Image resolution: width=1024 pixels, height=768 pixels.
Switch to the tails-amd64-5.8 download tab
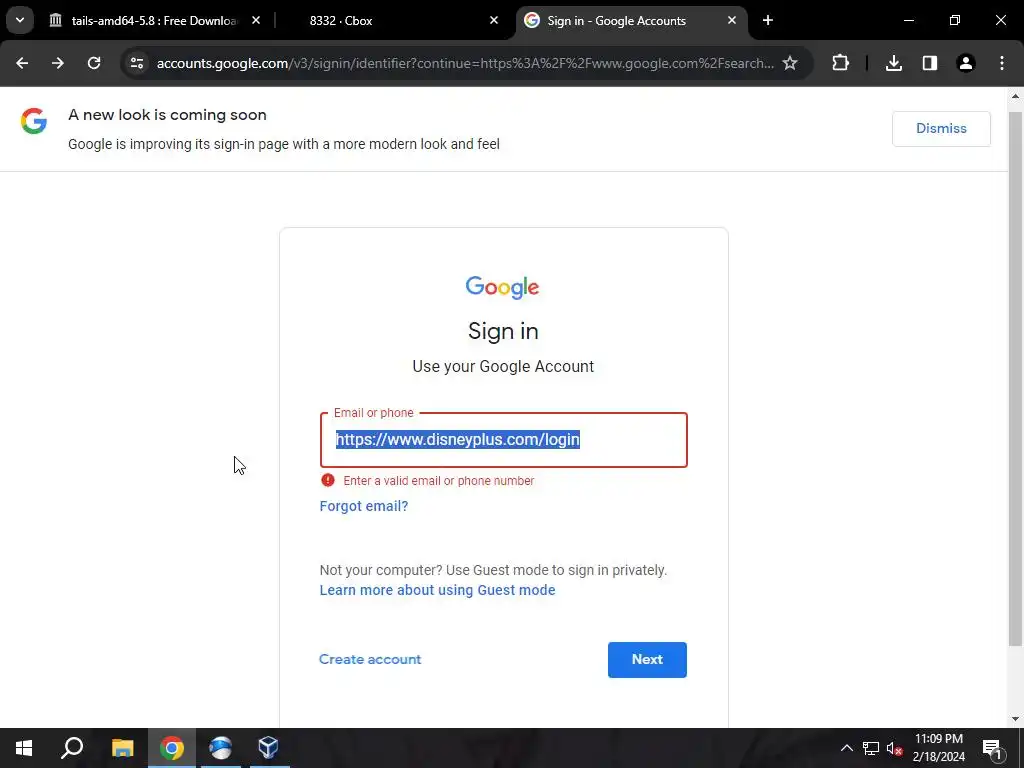[154, 20]
